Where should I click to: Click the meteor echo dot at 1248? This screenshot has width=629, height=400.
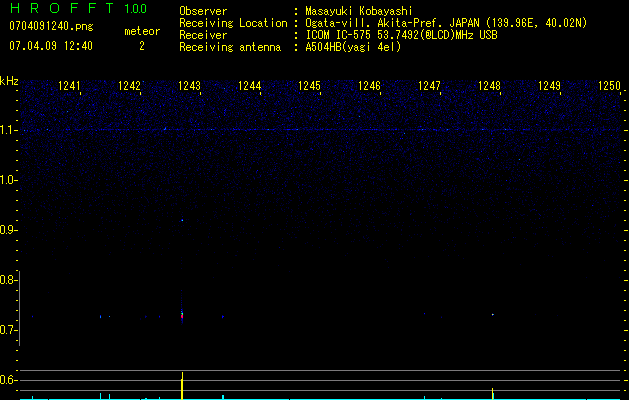pyautogui.click(x=493, y=315)
